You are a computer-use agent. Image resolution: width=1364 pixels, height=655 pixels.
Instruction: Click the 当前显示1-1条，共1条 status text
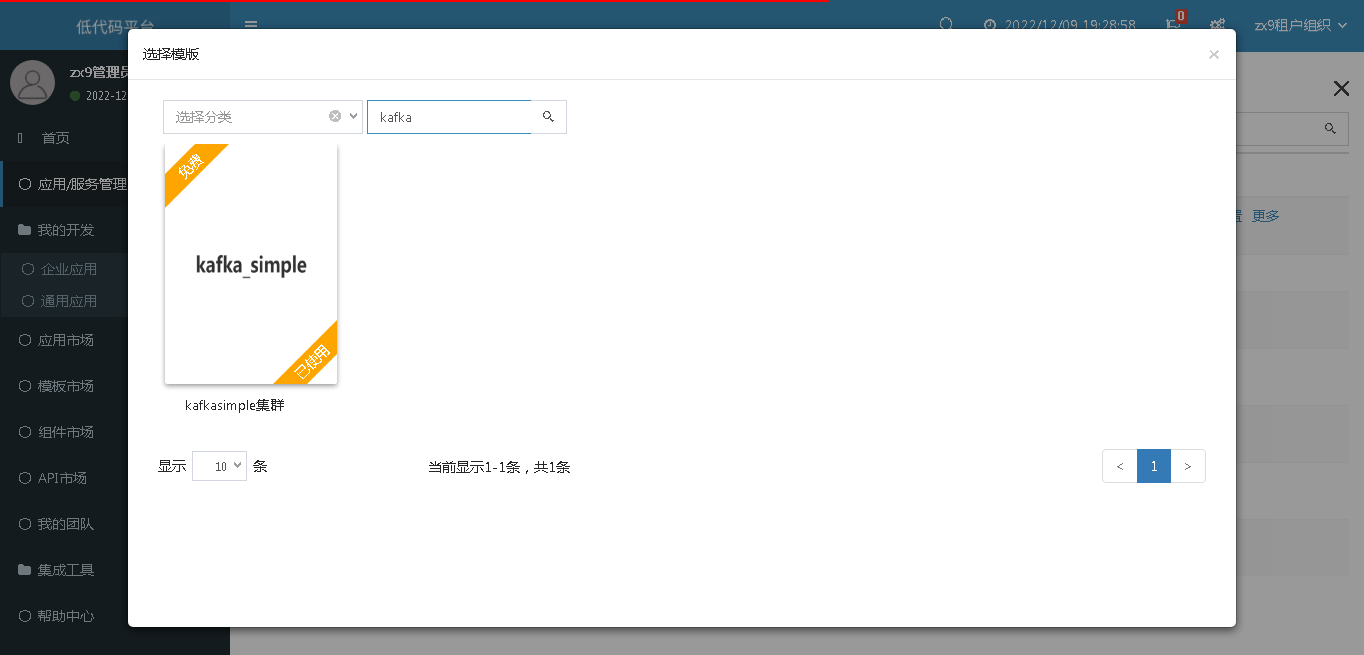499,467
